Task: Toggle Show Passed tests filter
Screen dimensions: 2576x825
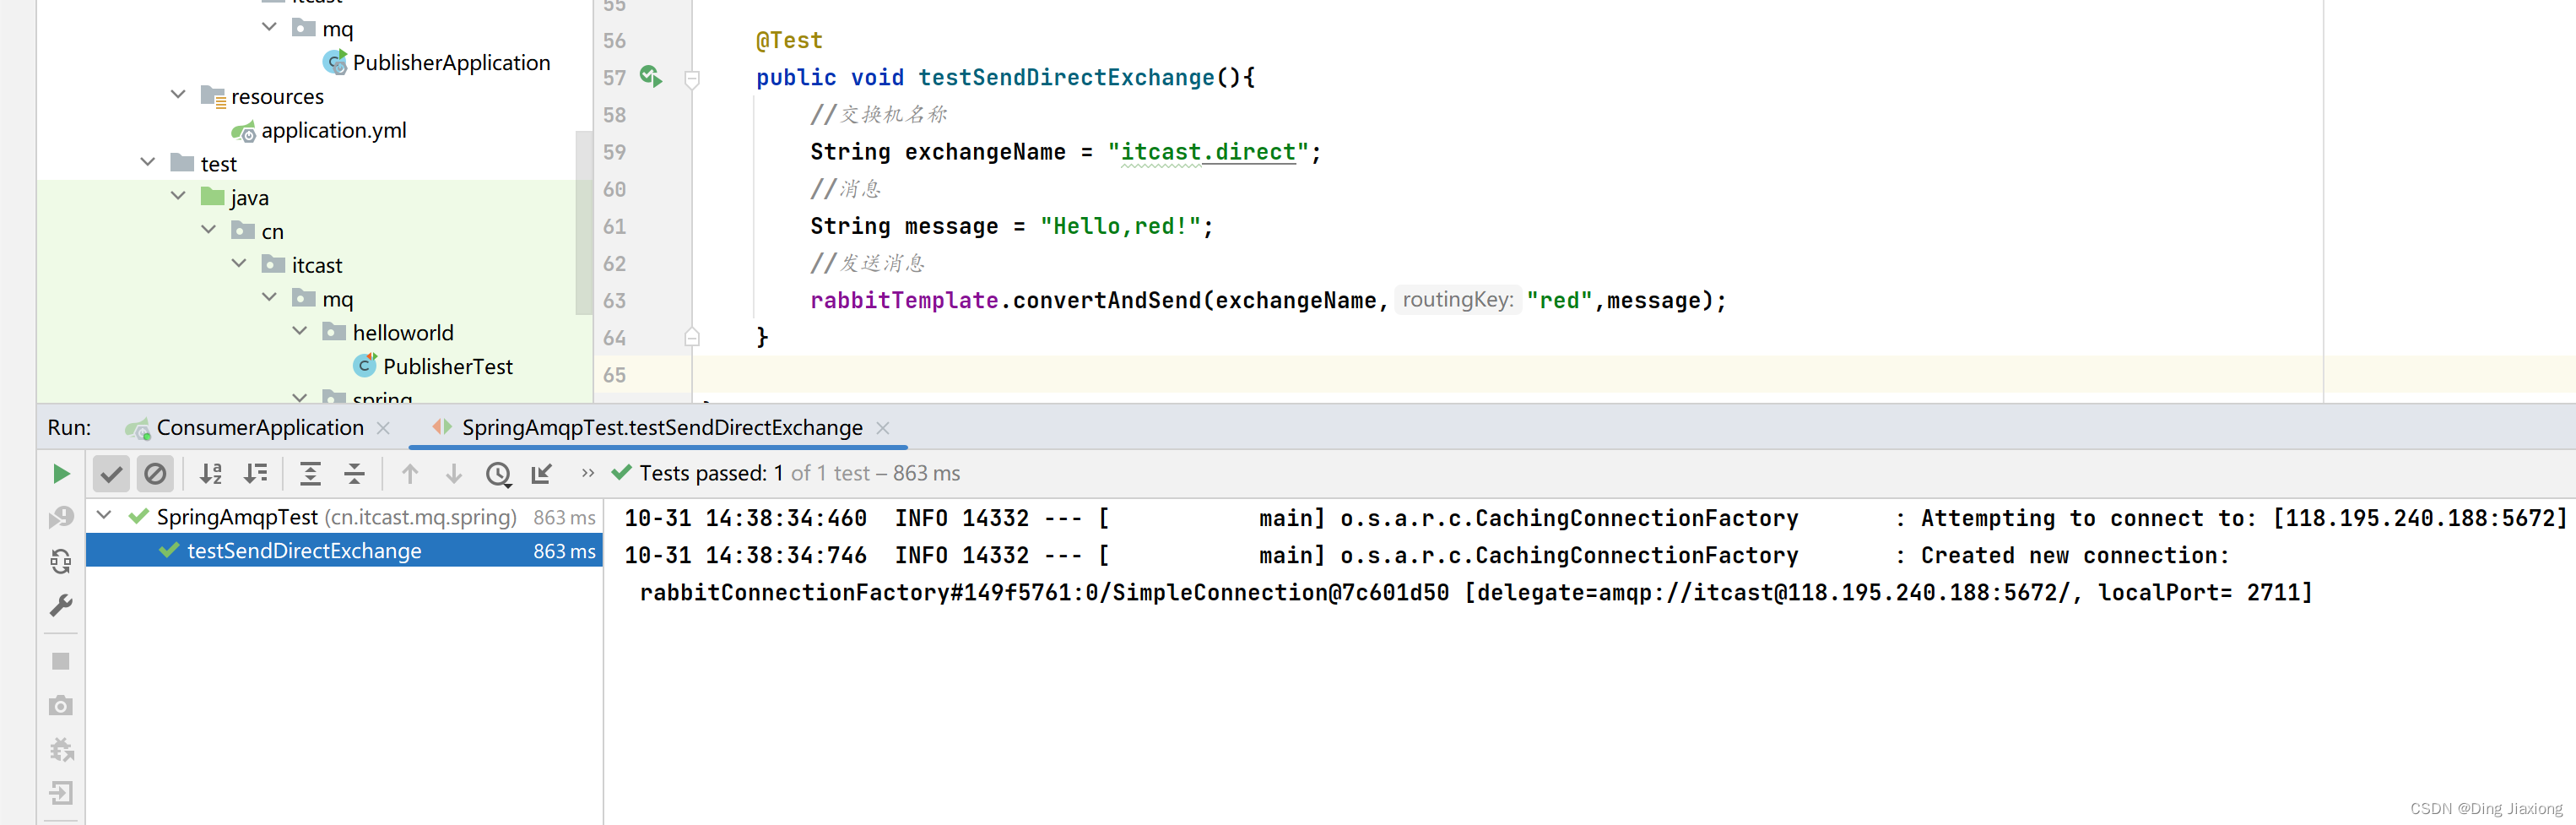Action: tap(111, 473)
